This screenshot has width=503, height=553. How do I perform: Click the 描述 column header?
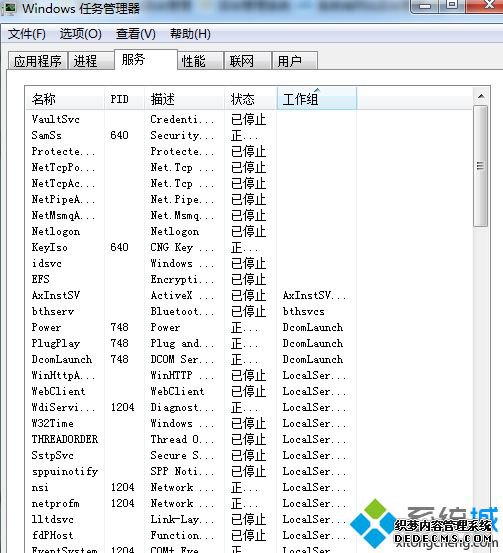tap(184, 99)
